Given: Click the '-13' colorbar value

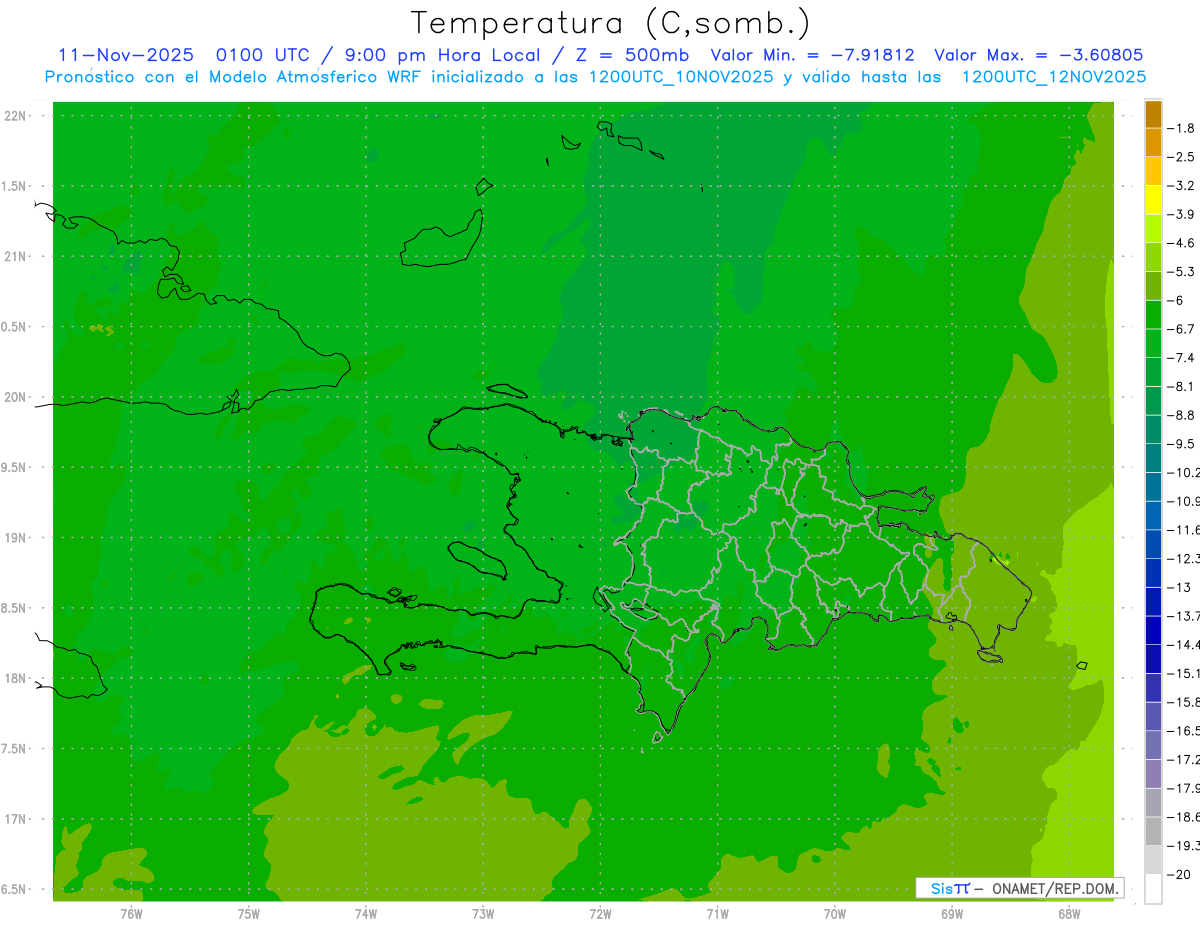Looking at the screenshot, I should (x=1180, y=587).
